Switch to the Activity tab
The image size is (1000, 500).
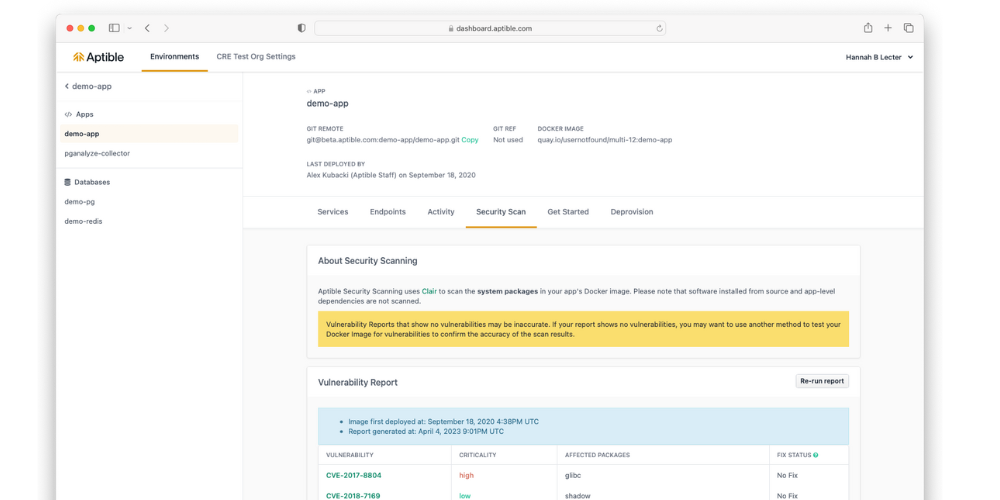point(441,212)
